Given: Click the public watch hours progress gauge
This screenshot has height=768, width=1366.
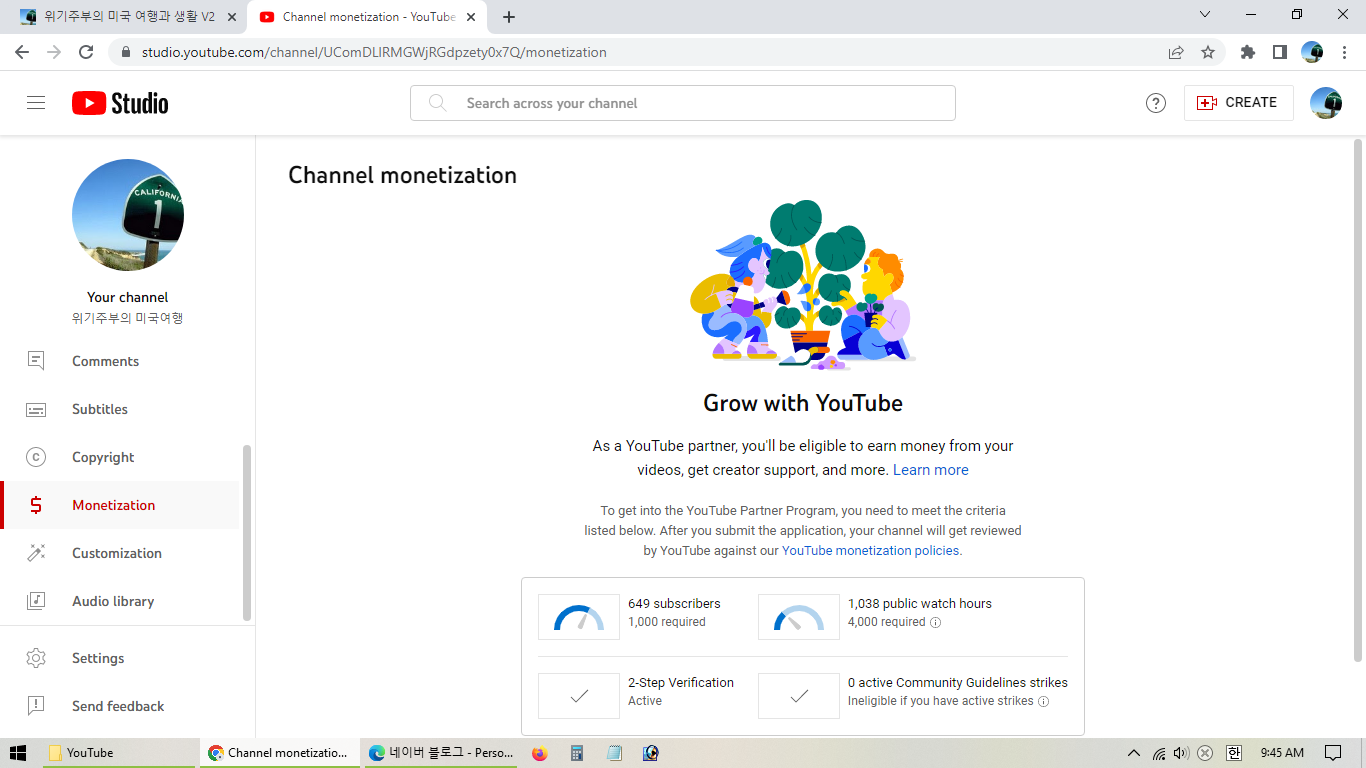Looking at the screenshot, I should coord(799,617).
